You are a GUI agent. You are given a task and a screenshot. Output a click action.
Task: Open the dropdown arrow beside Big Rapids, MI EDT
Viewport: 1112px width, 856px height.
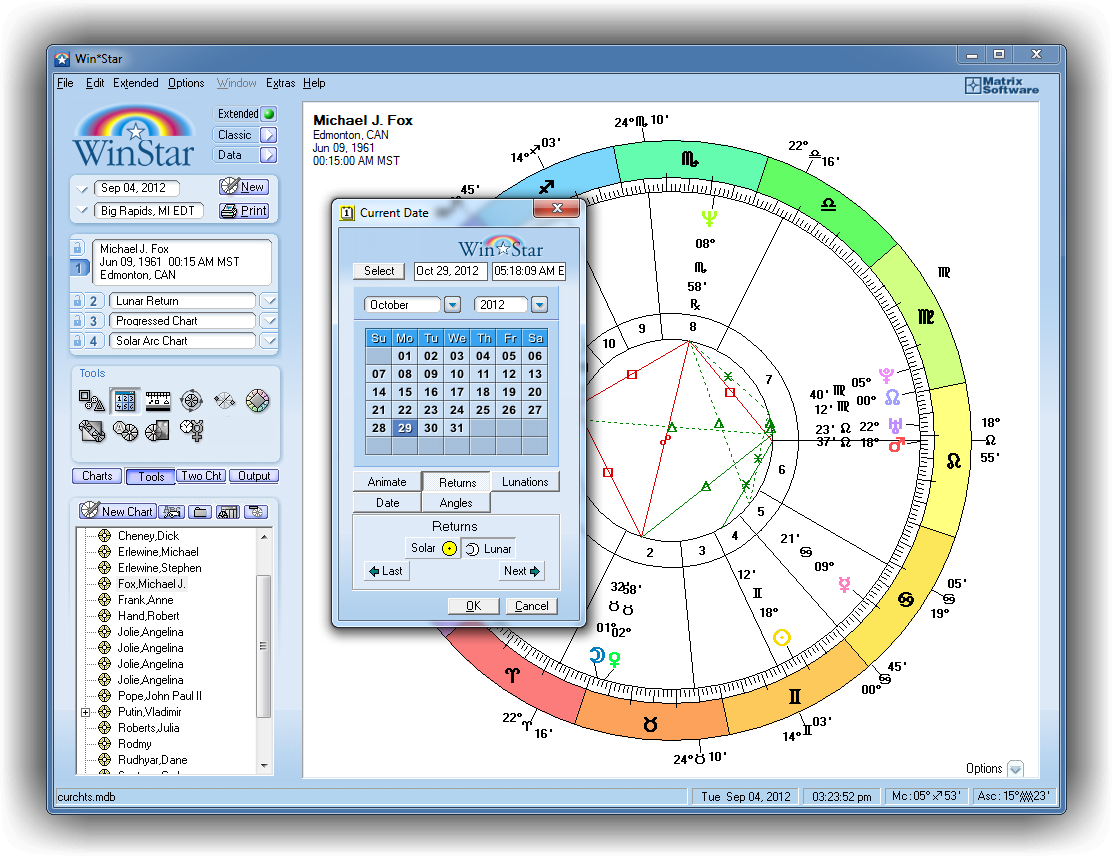[x=82, y=211]
